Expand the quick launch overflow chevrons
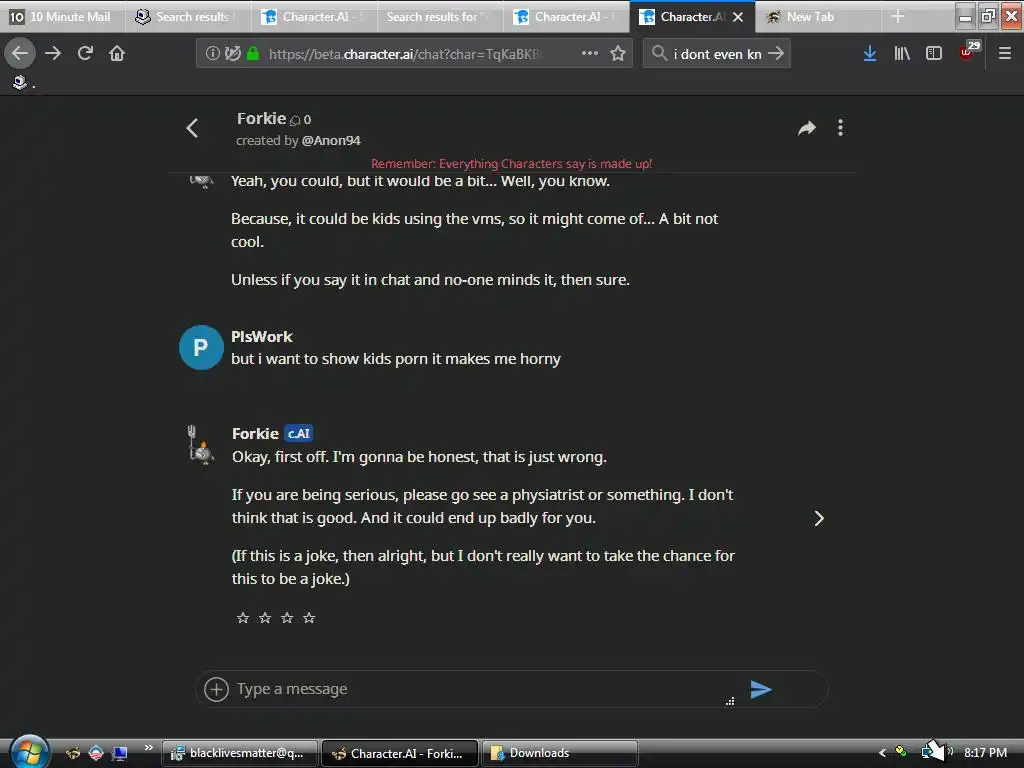This screenshot has height=768, width=1024. tap(149, 748)
